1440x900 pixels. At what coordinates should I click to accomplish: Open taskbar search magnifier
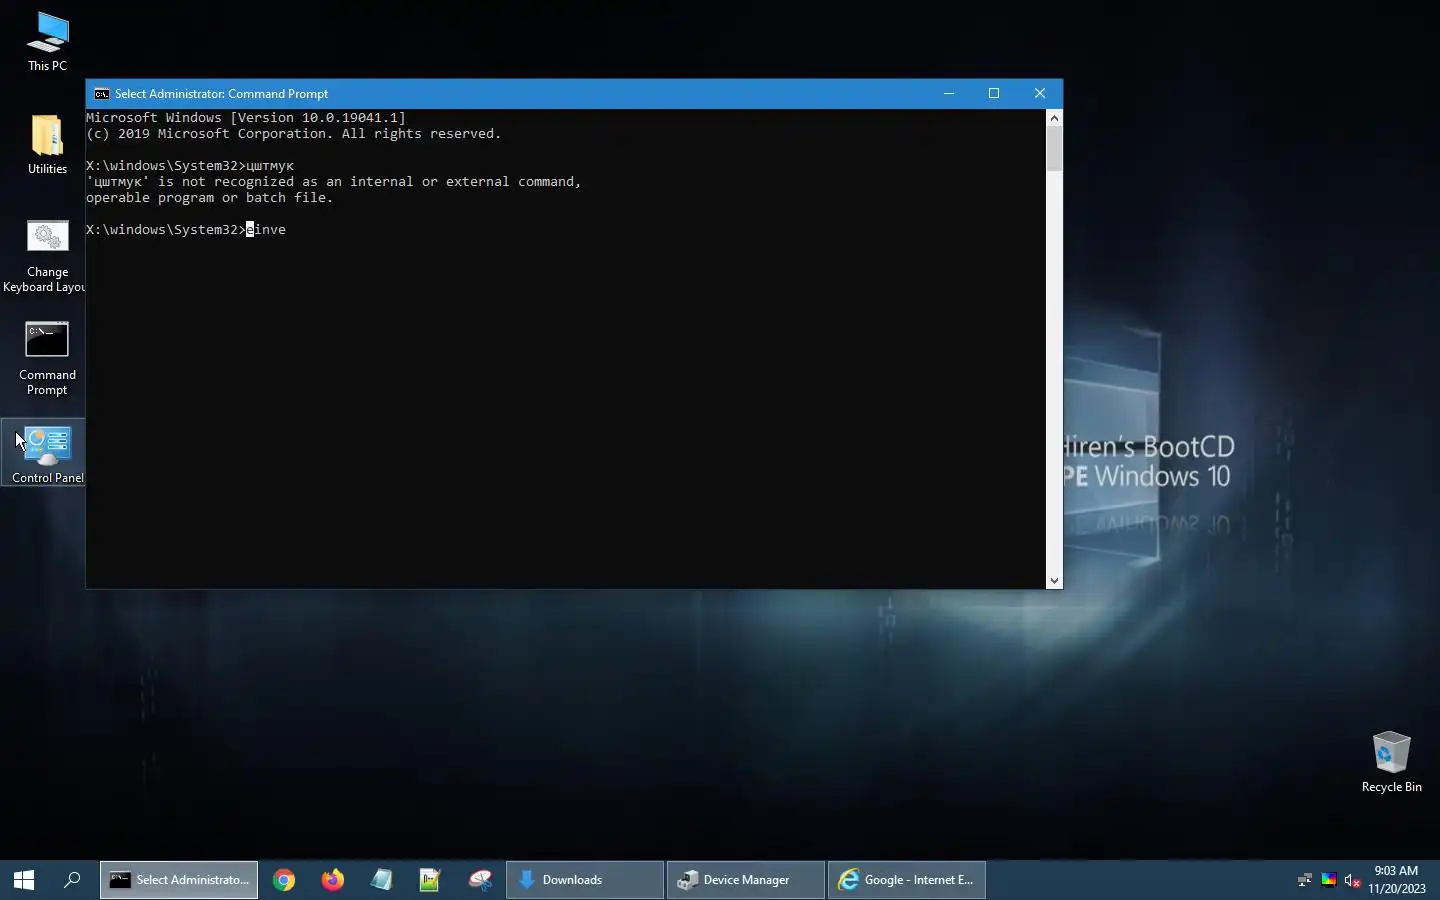tap(72, 880)
